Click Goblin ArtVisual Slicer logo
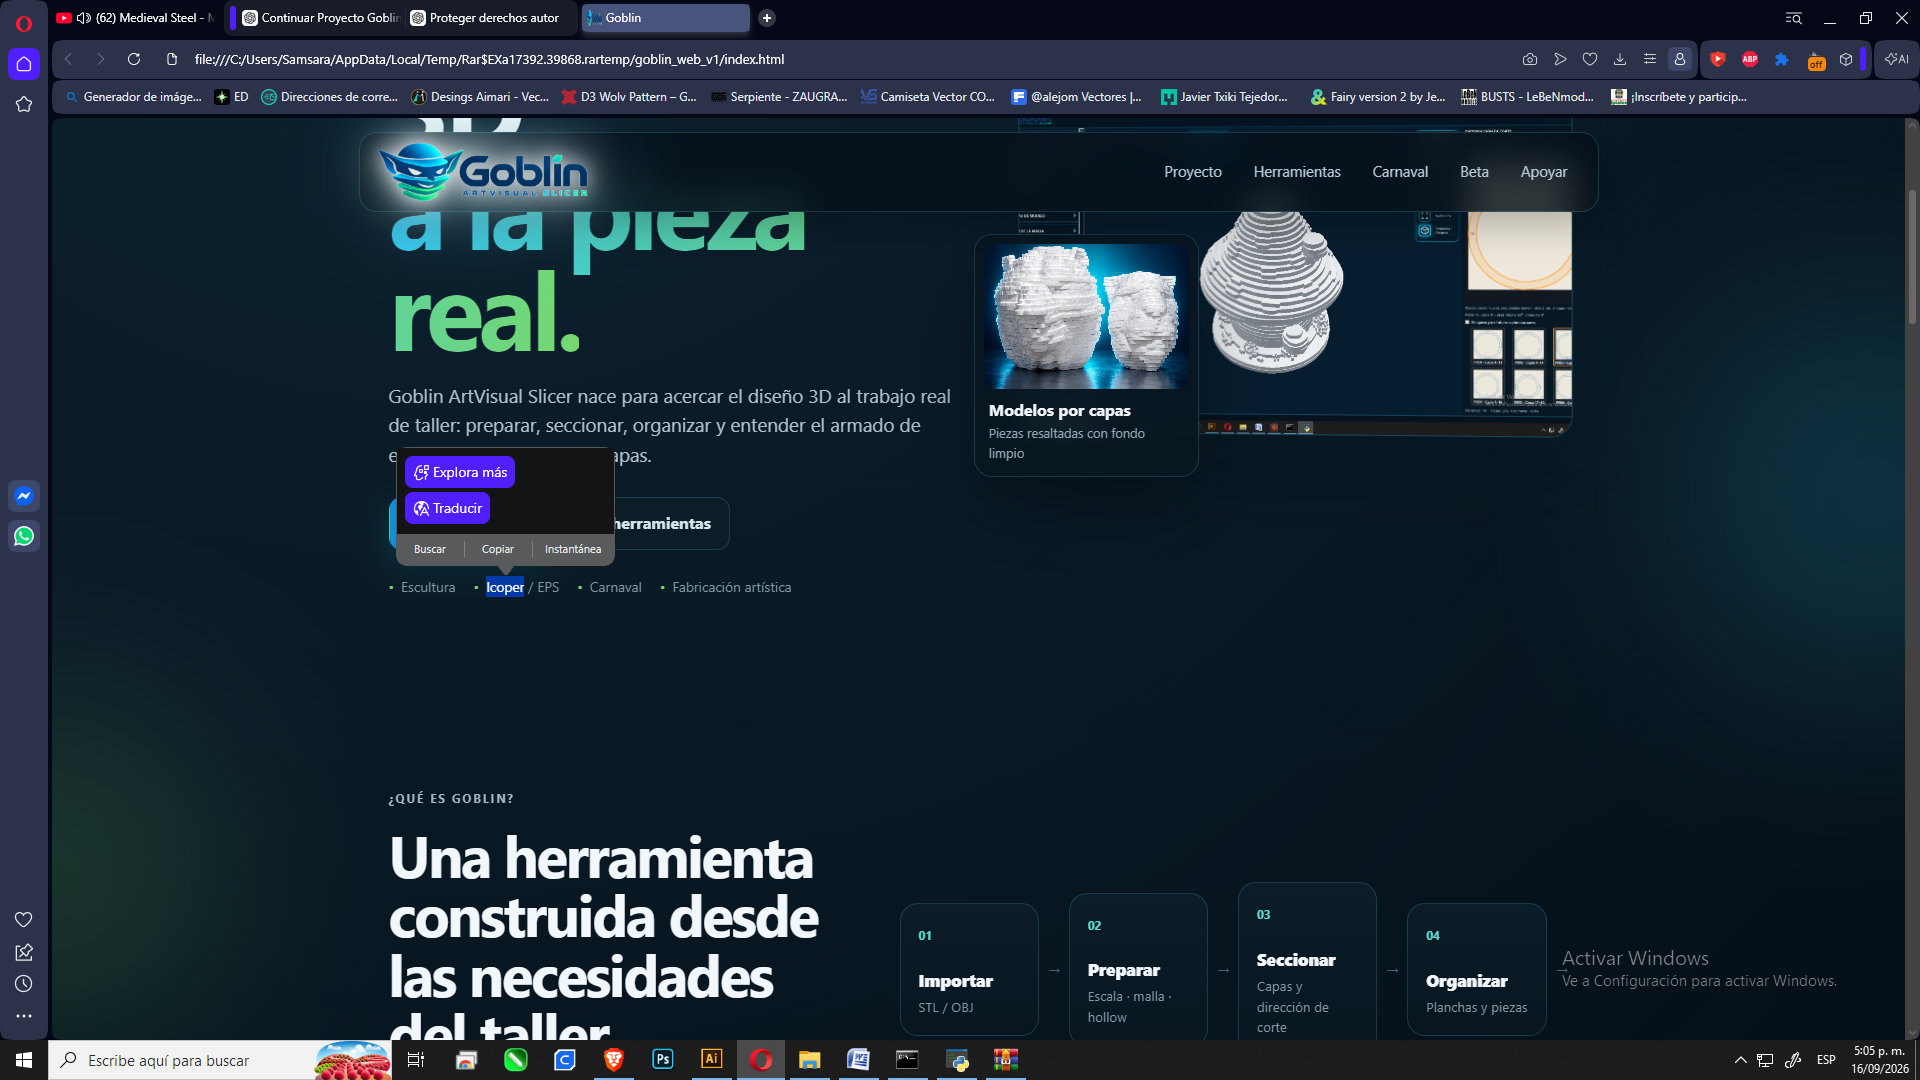1920x1080 pixels. point(484,171)
